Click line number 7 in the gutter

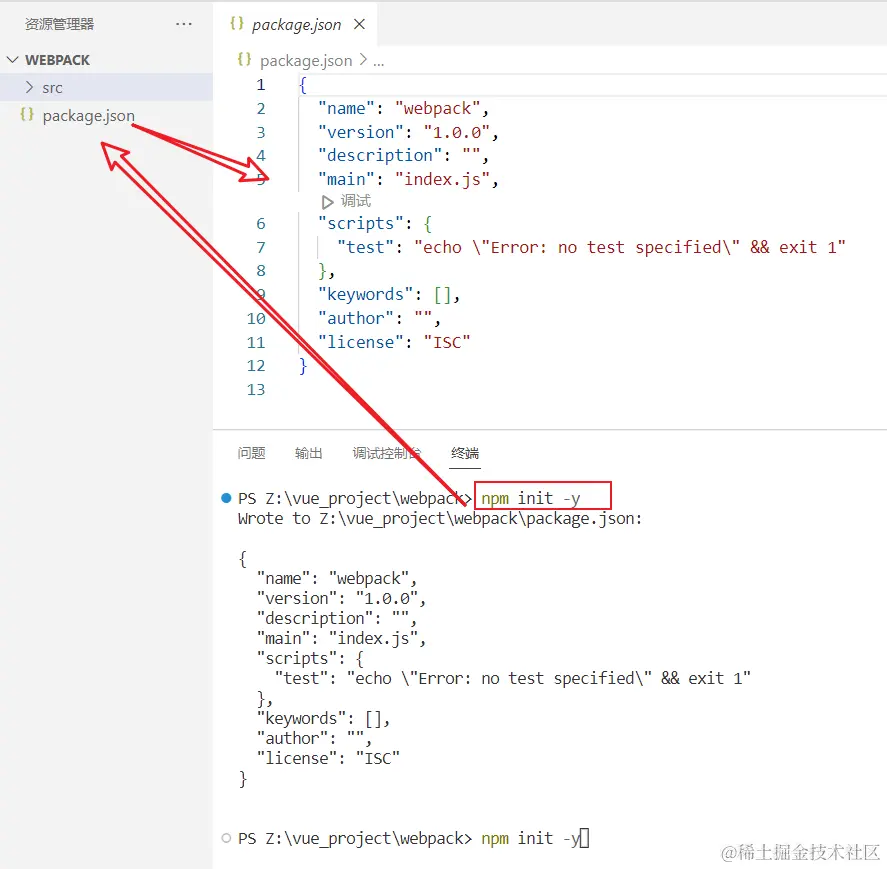coord(260,248)
